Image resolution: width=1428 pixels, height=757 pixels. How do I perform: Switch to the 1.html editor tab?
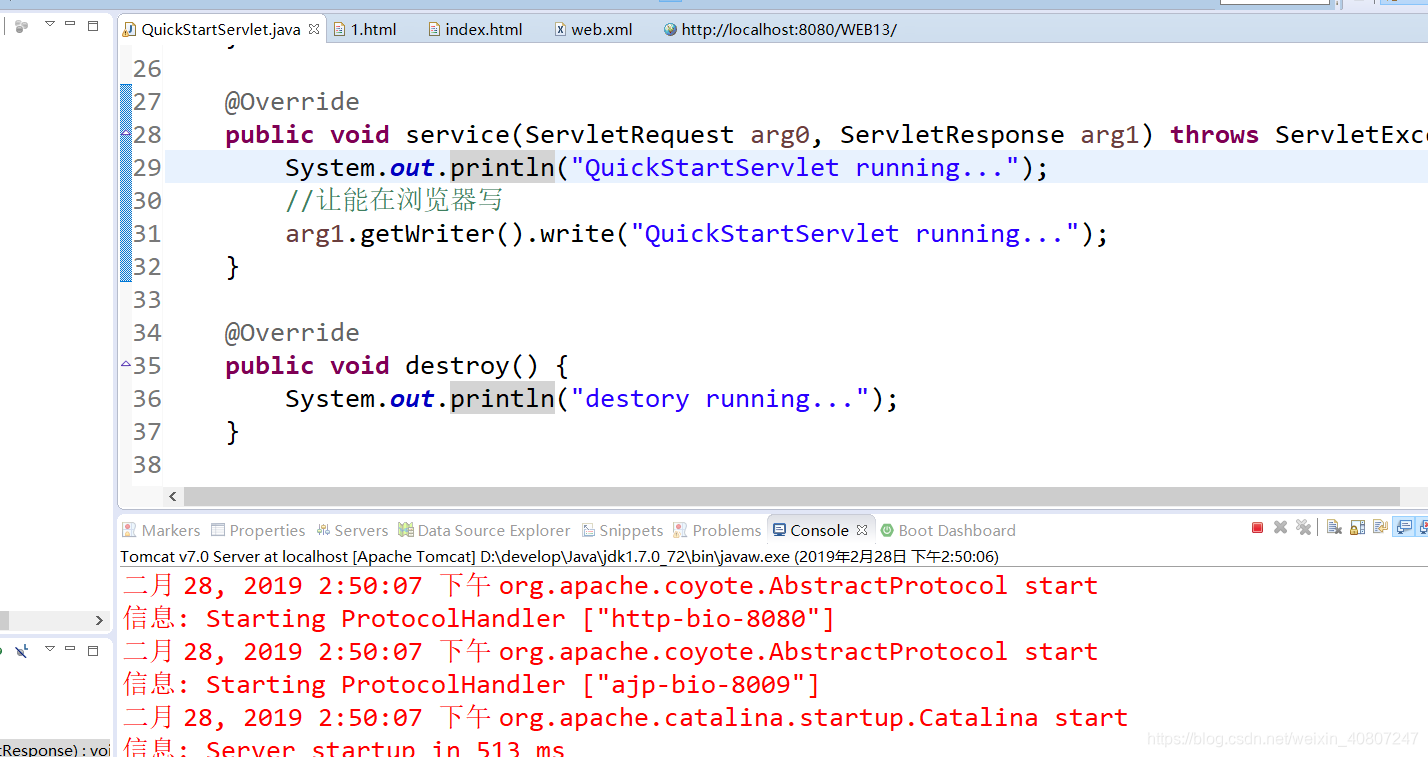pos(365,29)
